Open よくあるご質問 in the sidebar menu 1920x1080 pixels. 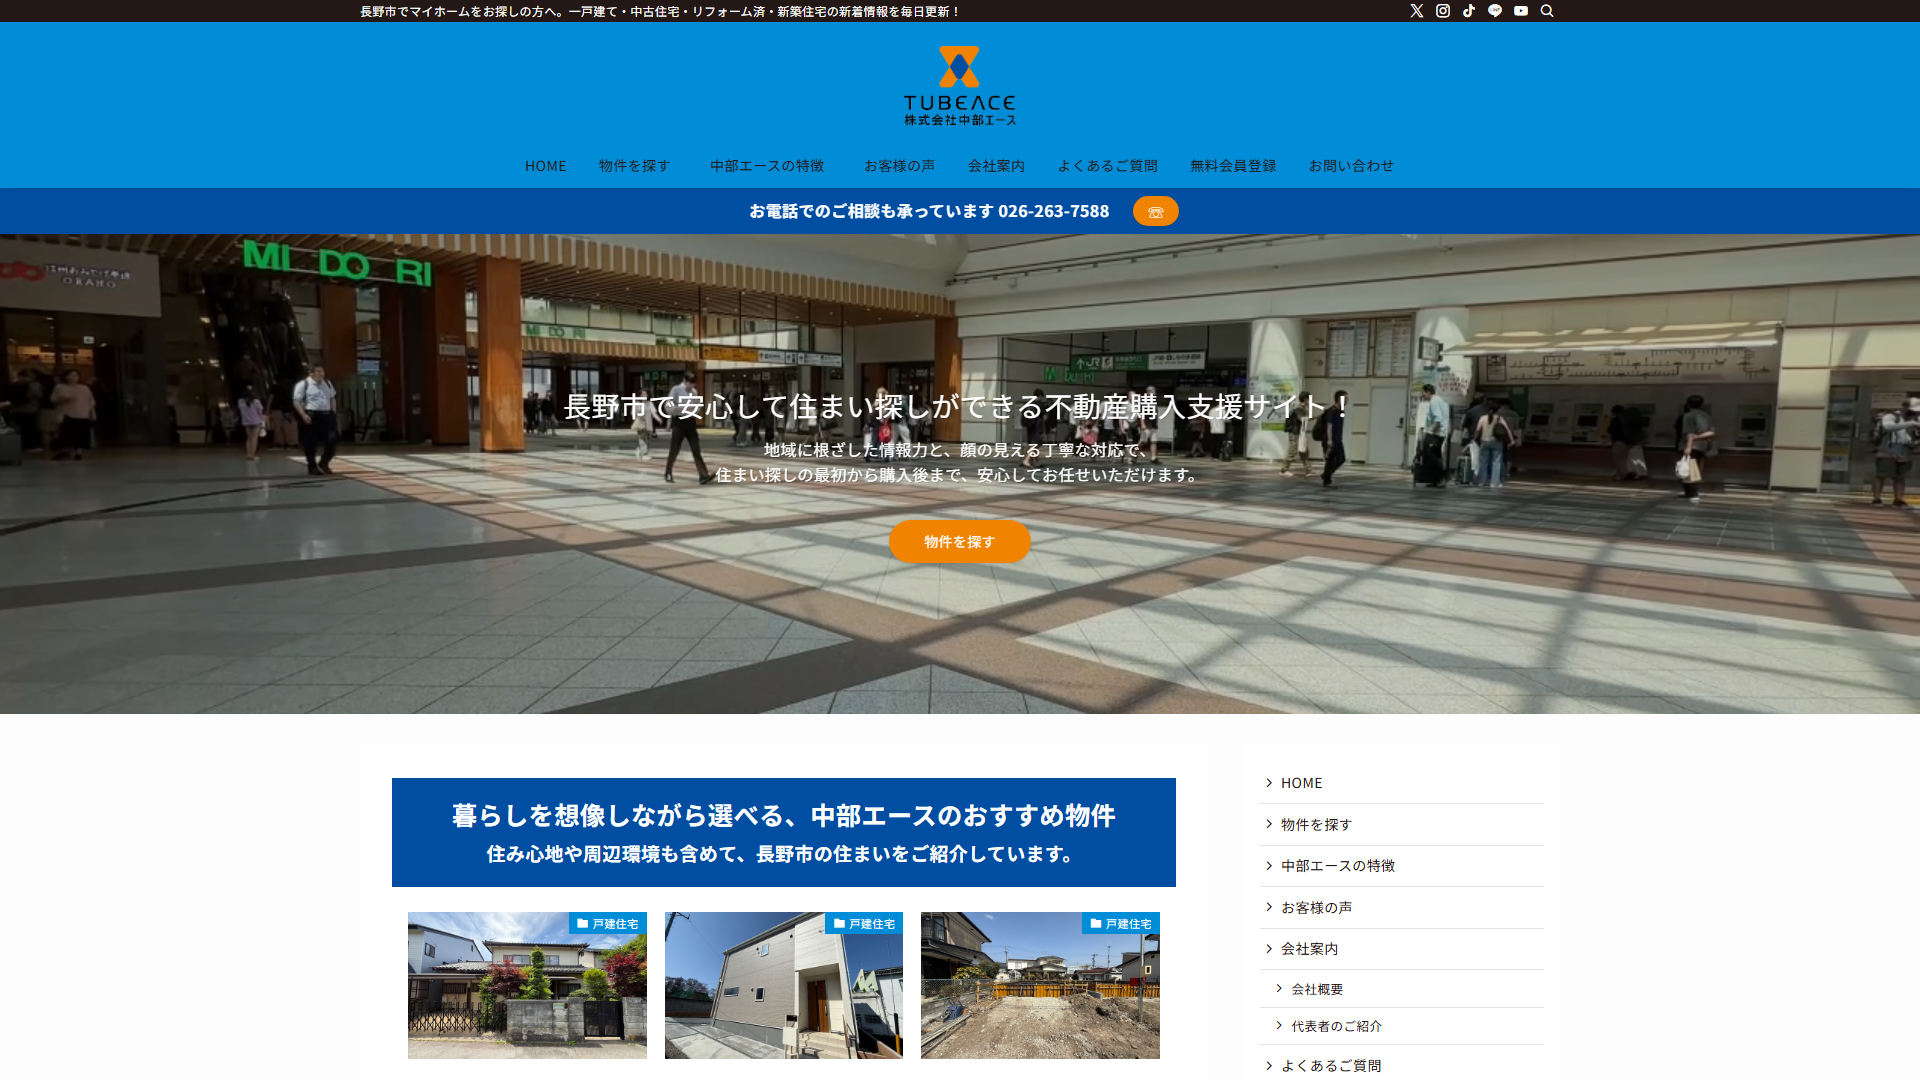coord(1401,1065)
